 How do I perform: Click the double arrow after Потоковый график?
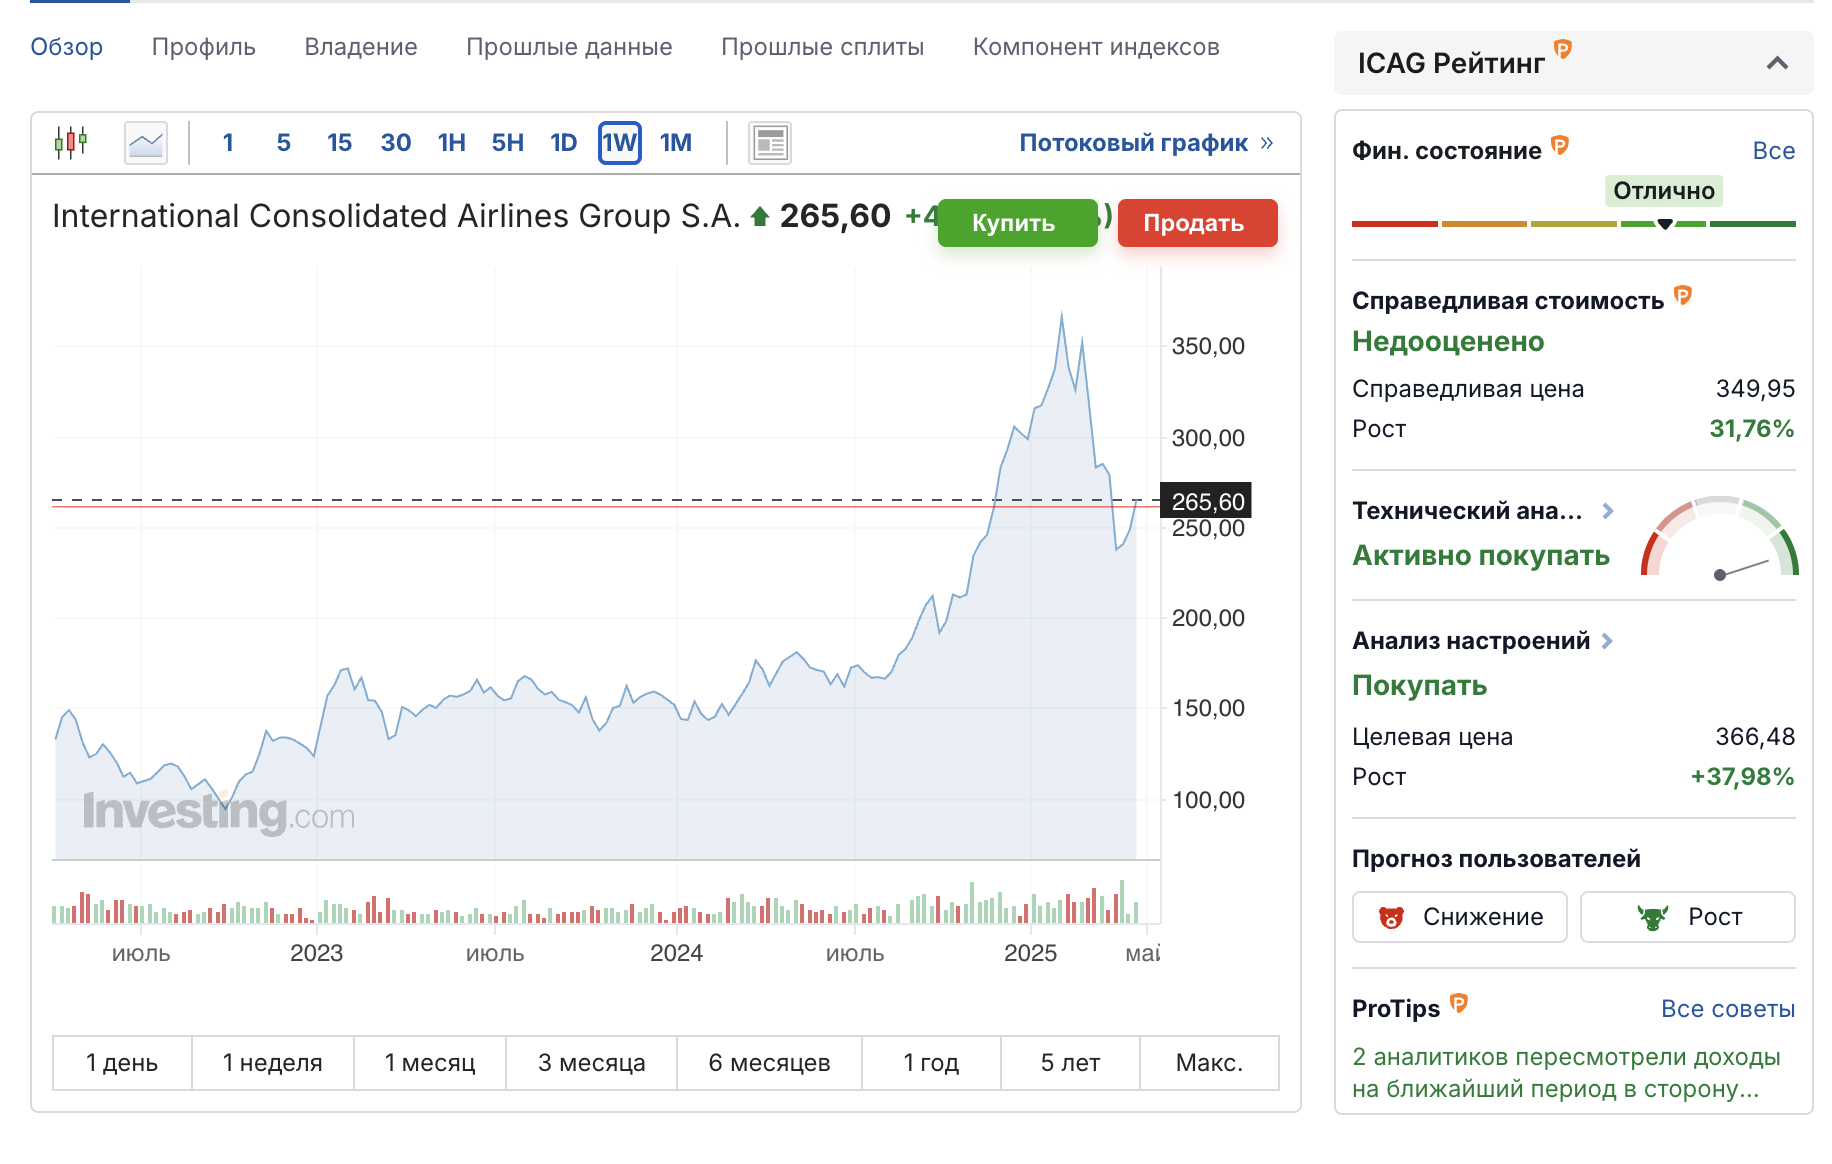pos(1267,143)
